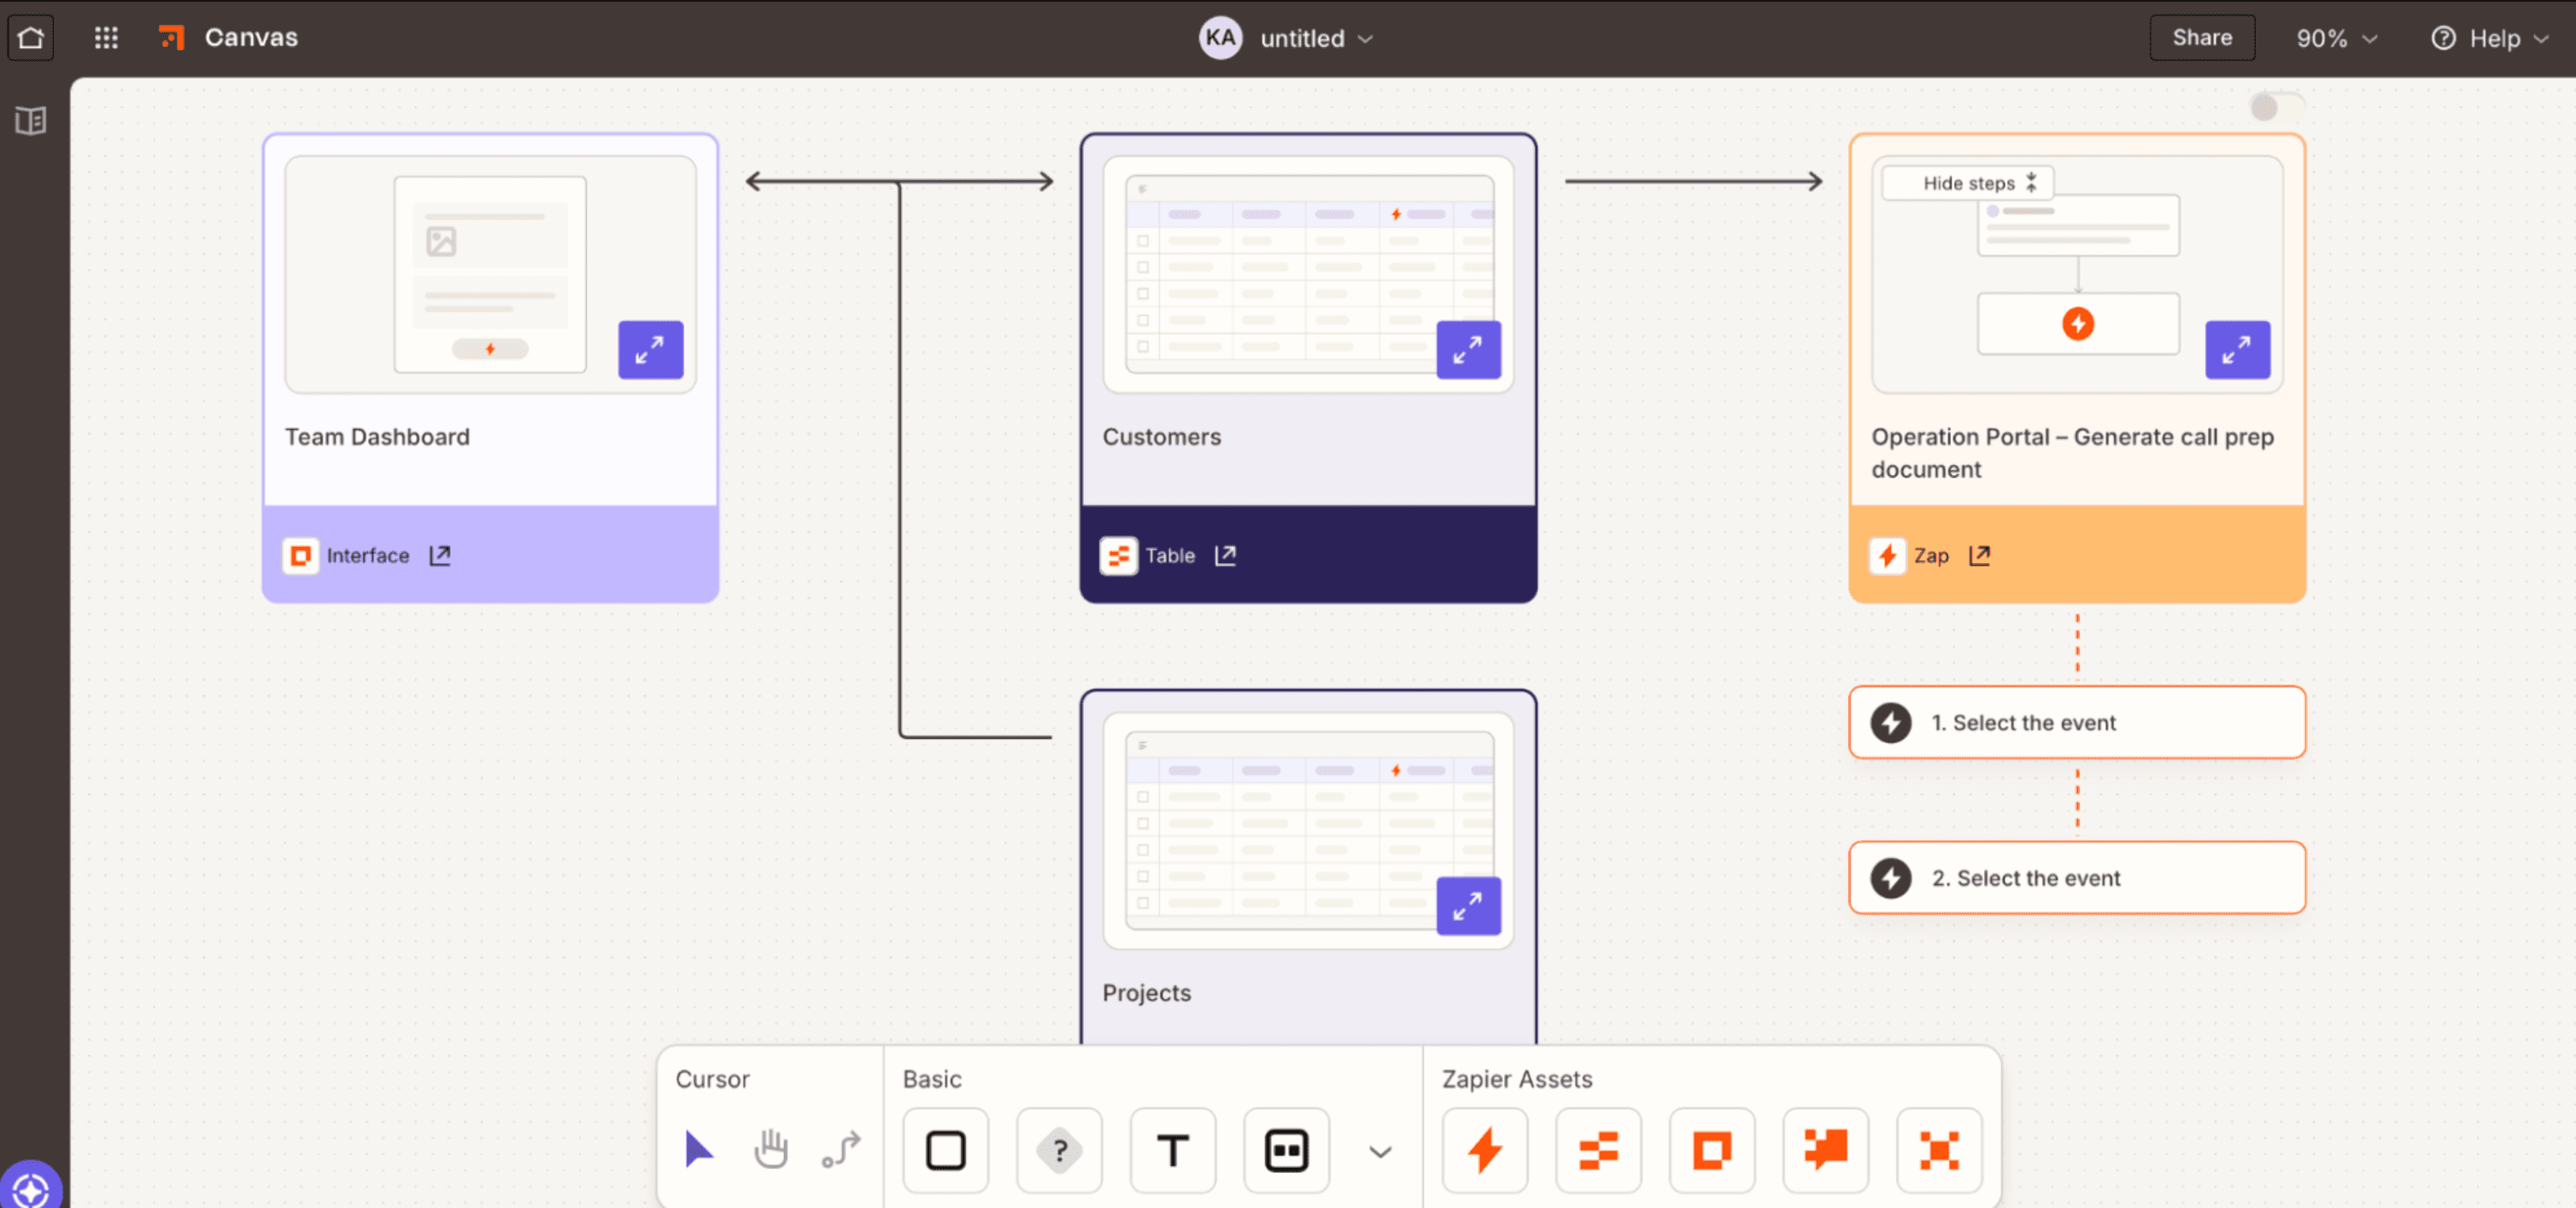This screenshot has width=2576, height=1208.
Task: Add a Frame container element
Action: tap(1286, 1150)
